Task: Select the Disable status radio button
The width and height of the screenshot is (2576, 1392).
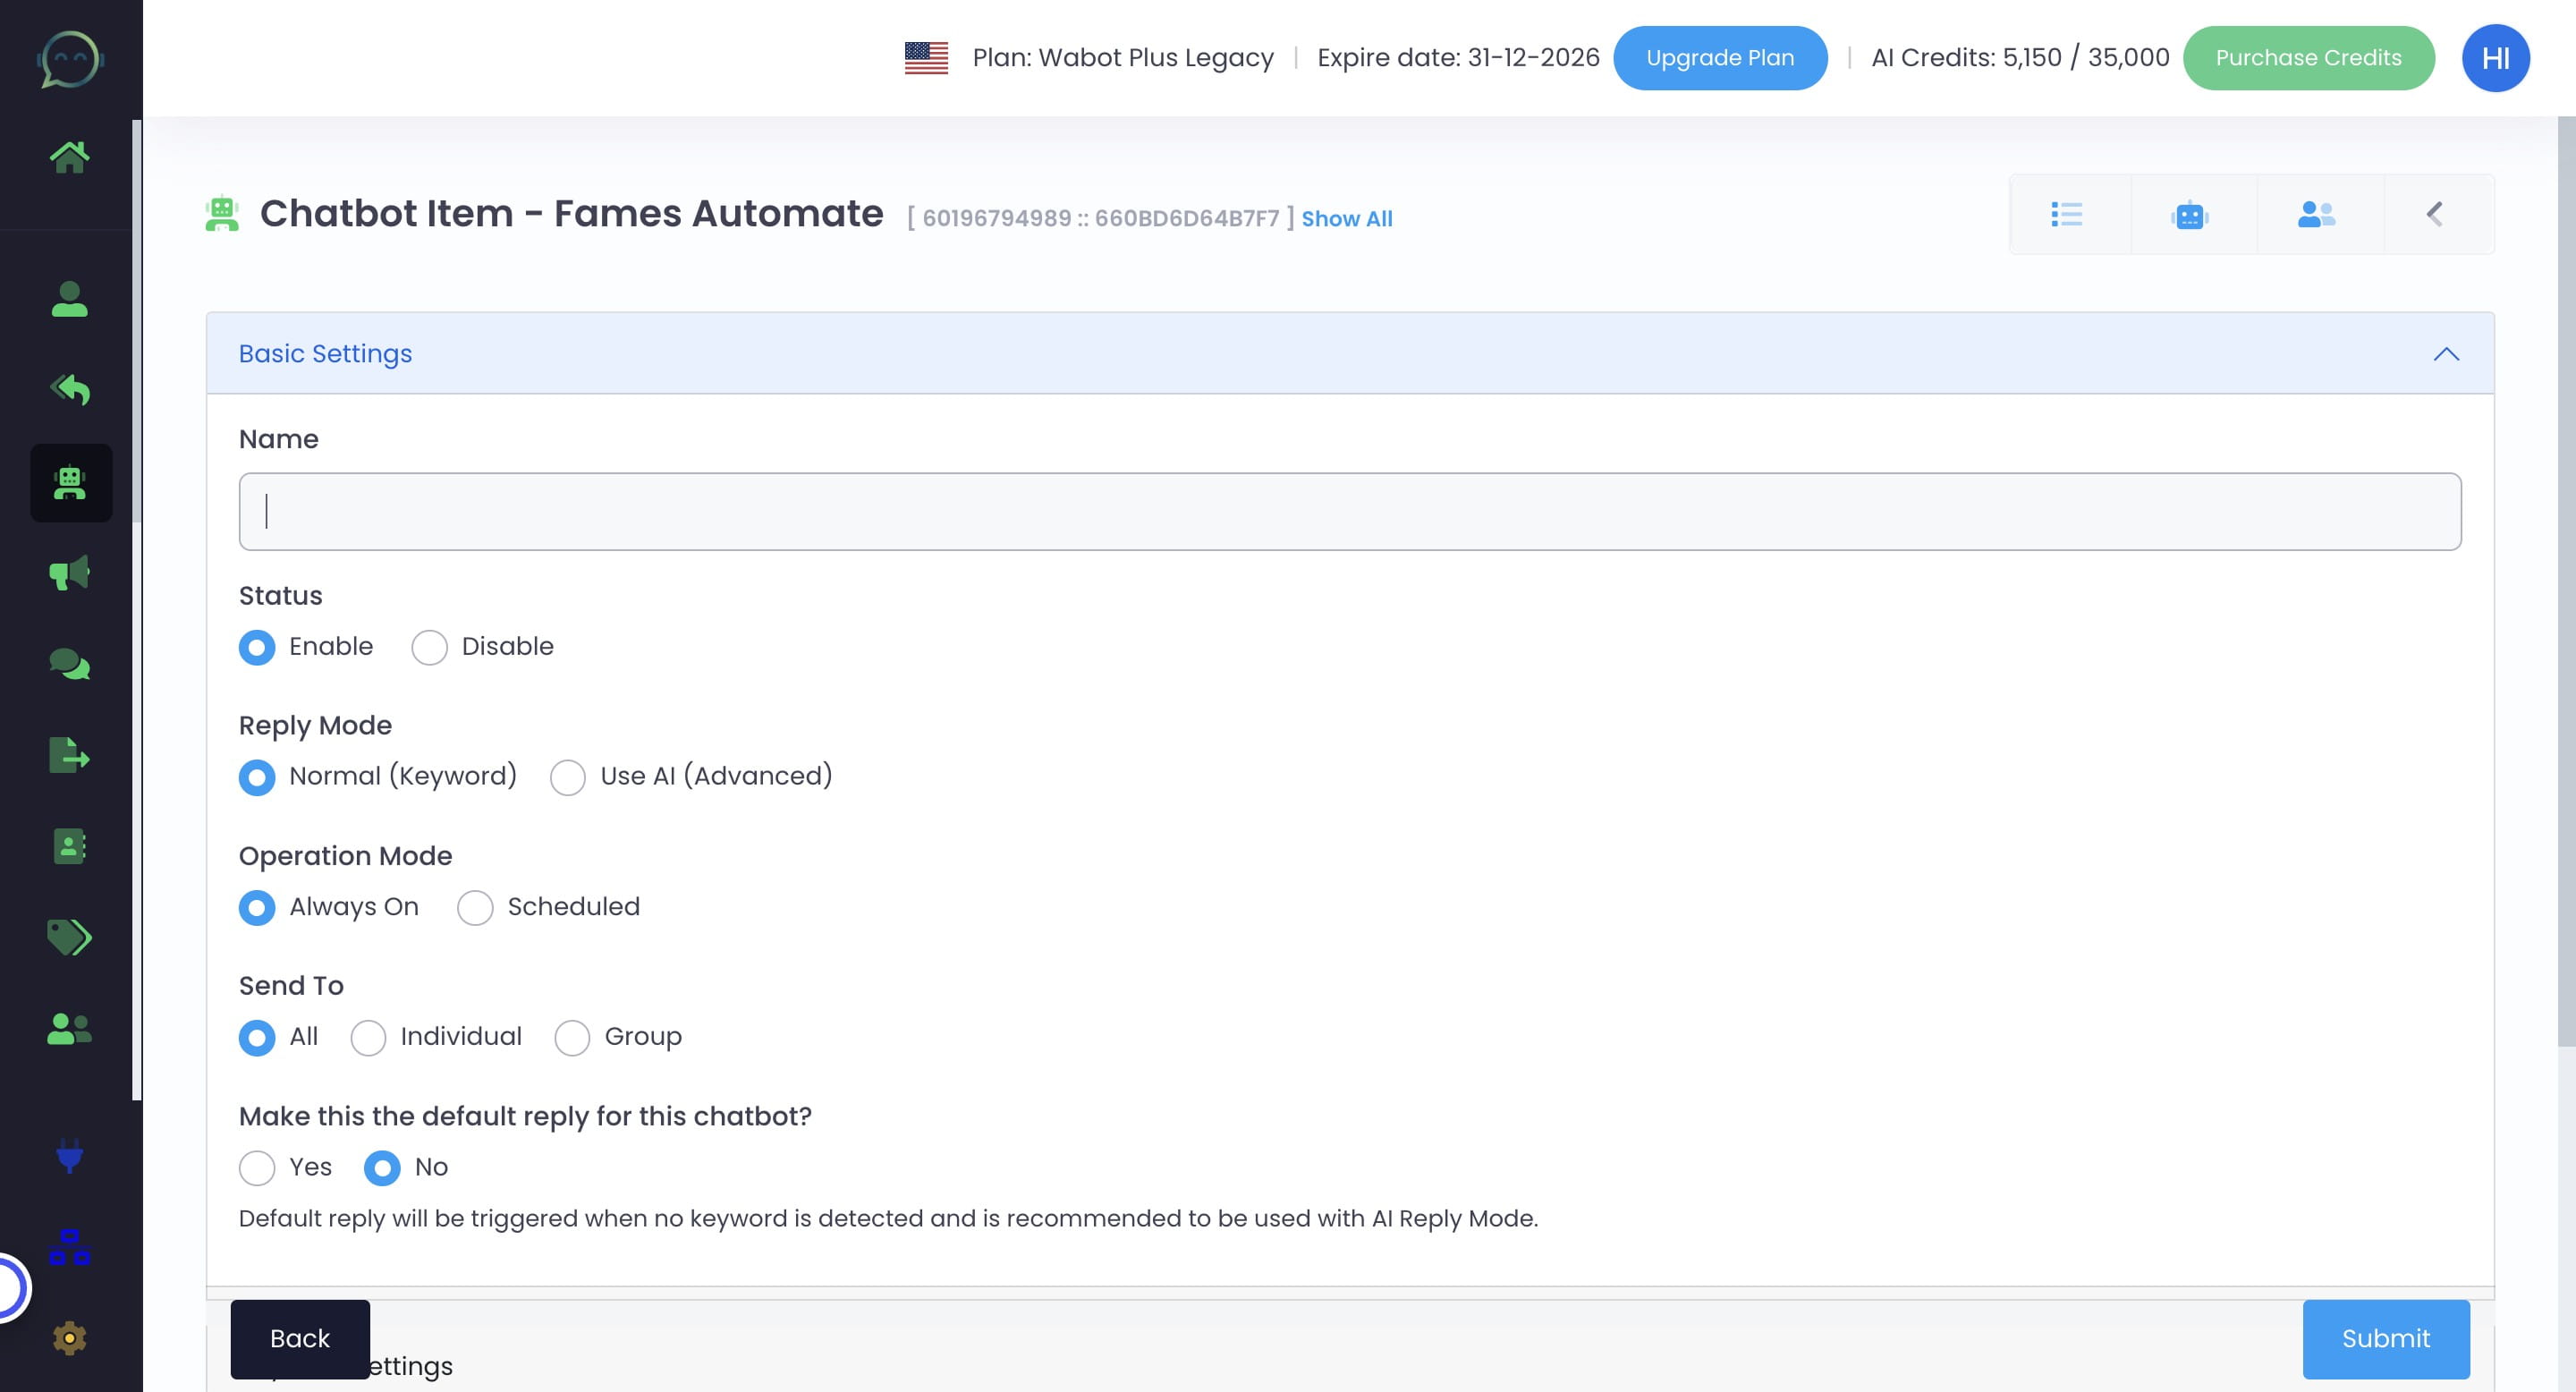Action: pos(429,647)
